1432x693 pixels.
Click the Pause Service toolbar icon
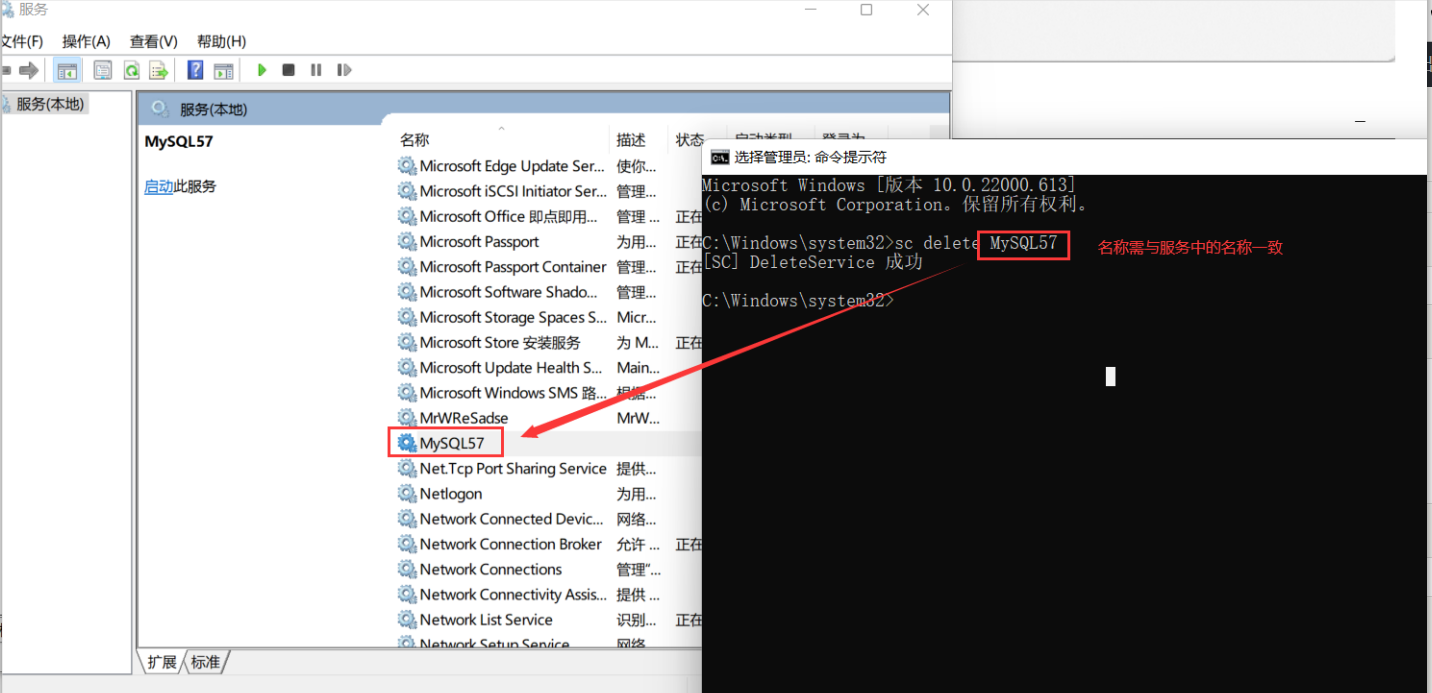[316, 70]
